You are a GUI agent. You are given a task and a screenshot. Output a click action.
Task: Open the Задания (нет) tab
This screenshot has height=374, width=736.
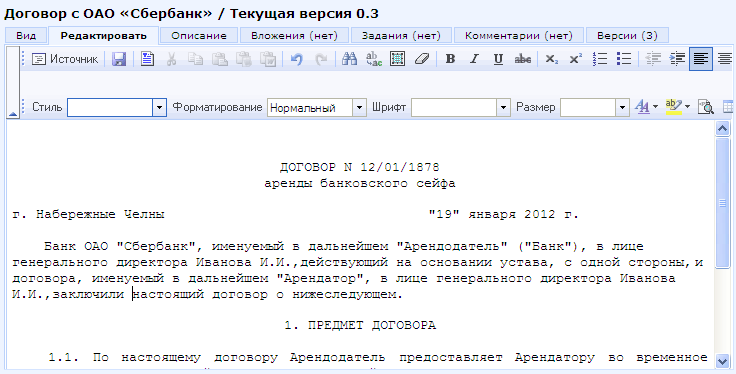pyautogui.click(x=401, y=36)
